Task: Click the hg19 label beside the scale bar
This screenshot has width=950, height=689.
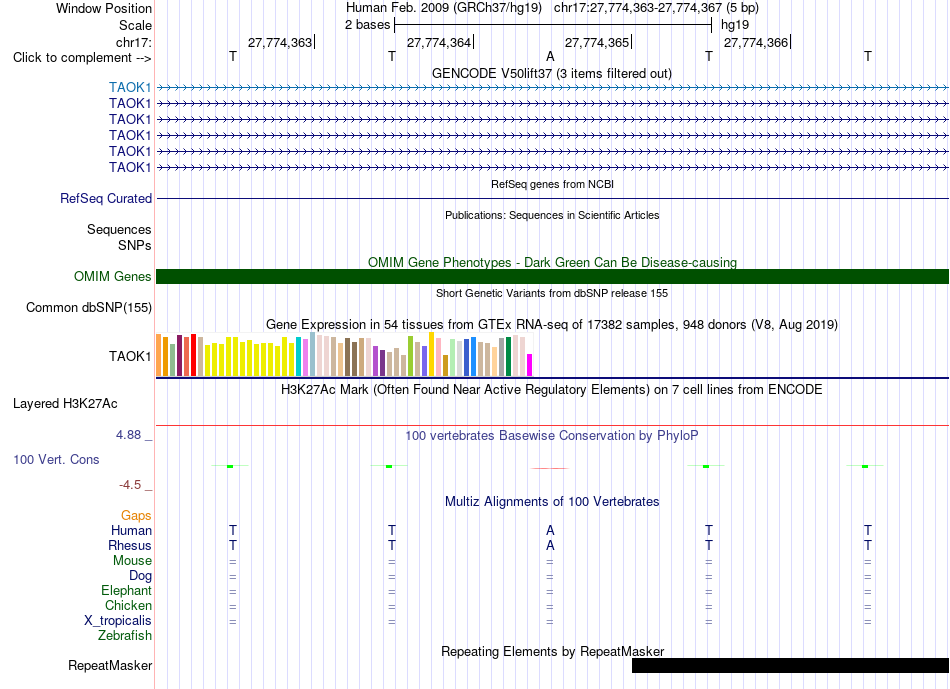Action: [735, 25]
